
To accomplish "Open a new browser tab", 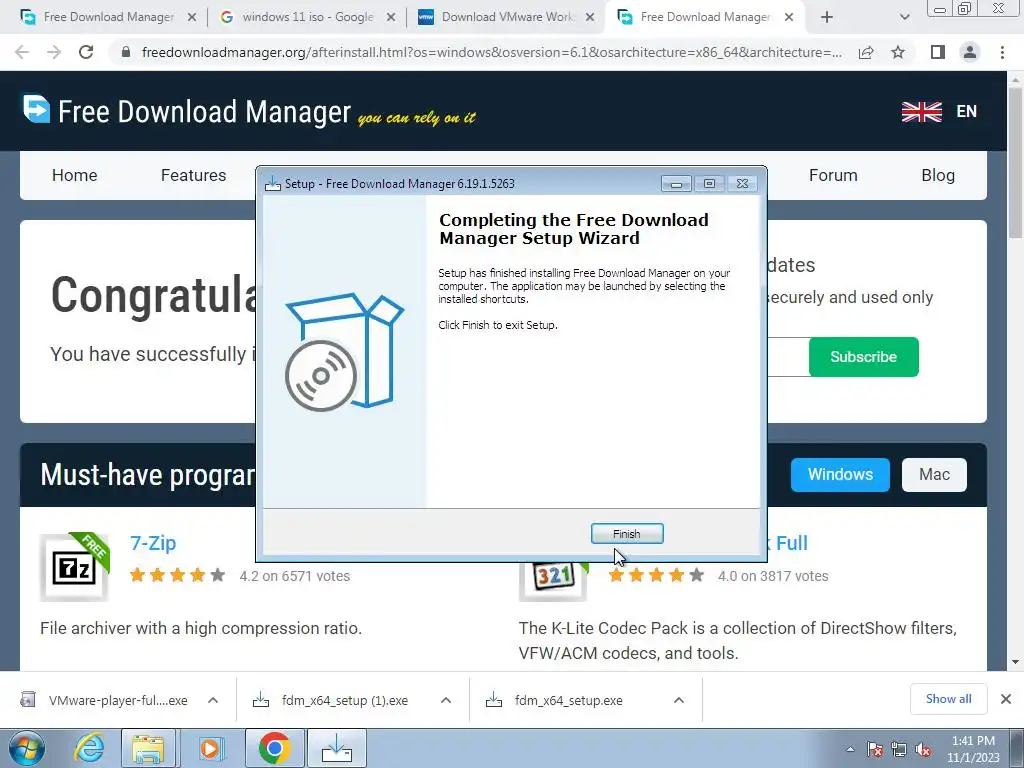I will (827, 17).
